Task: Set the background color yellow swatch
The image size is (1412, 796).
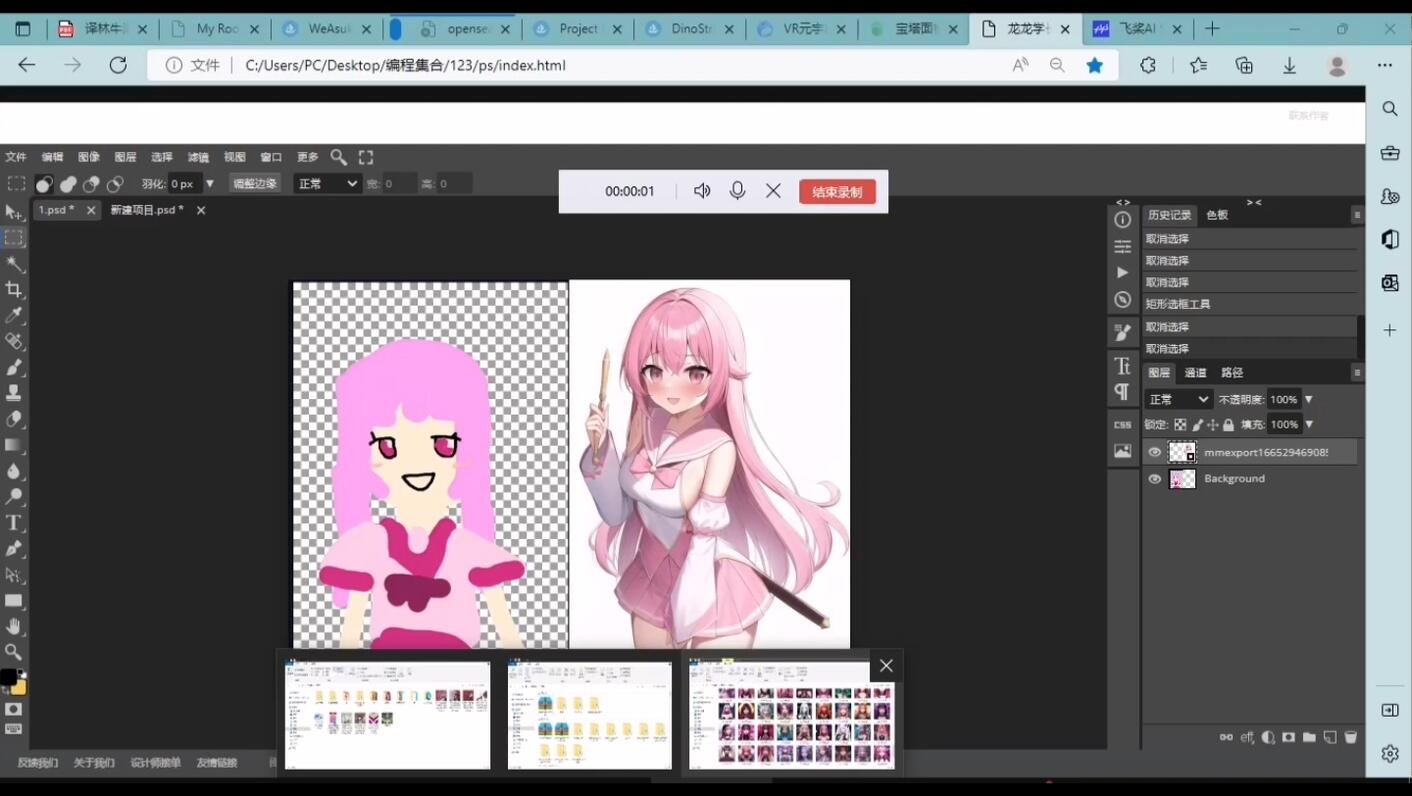Action: 20,688
